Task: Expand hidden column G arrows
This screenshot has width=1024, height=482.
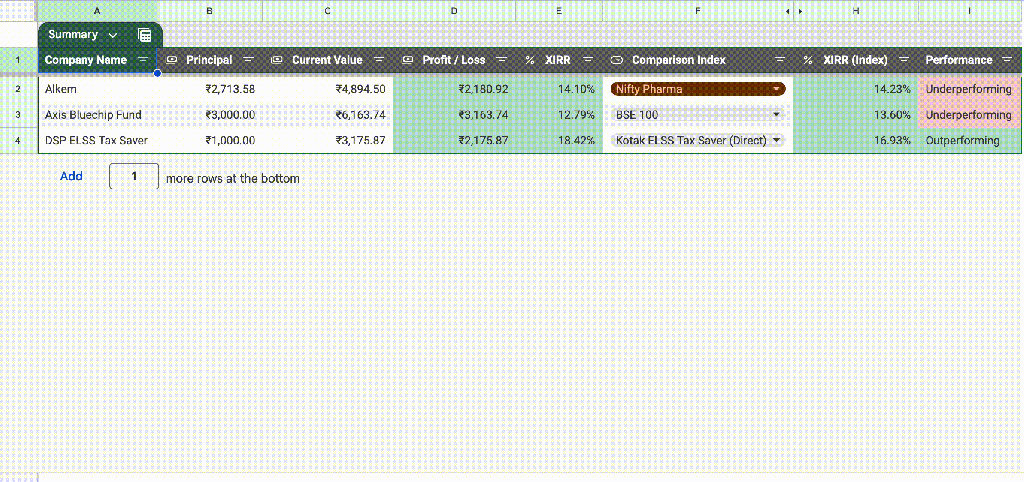Action: (794, 11)
